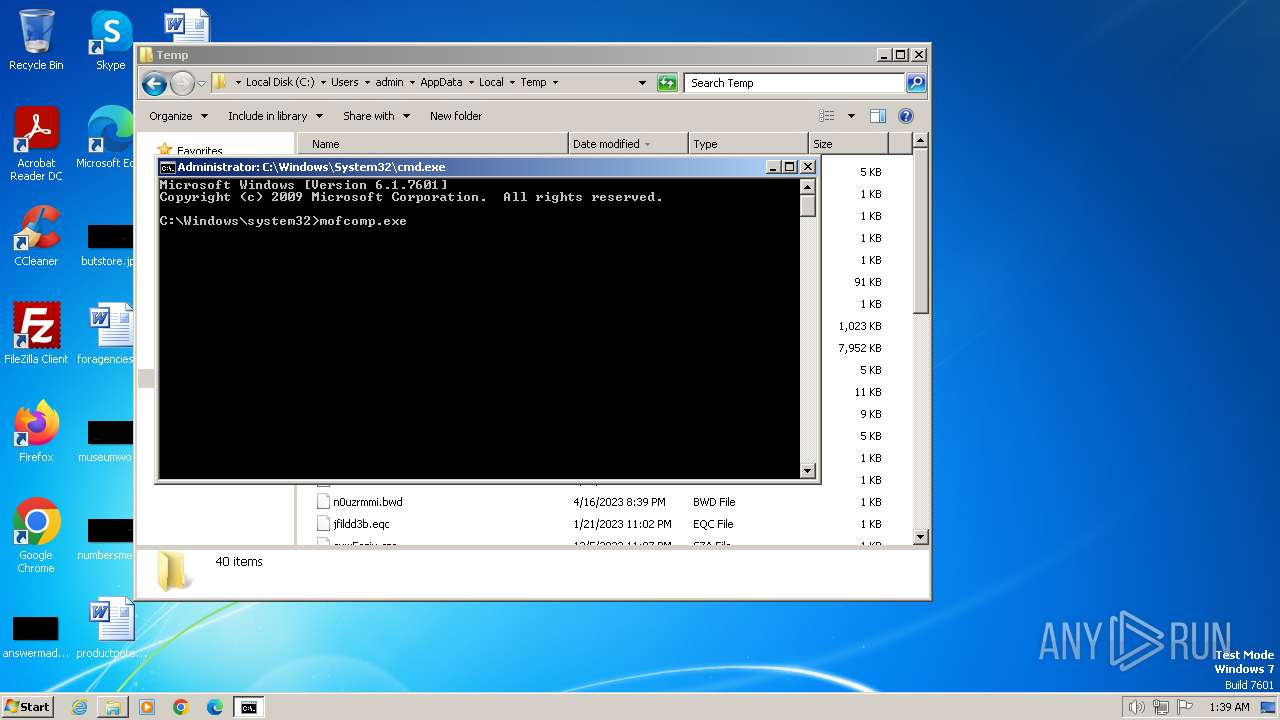
Task: Click the Chrome icon on the taskbar
Action: coord(181,707)
